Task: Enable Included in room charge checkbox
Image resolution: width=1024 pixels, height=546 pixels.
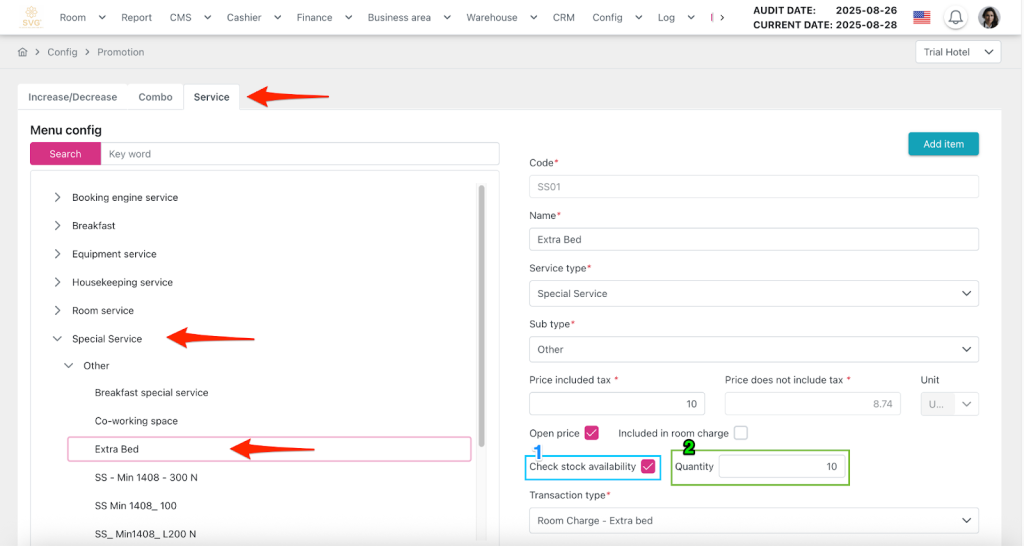Action: (740, 433)
